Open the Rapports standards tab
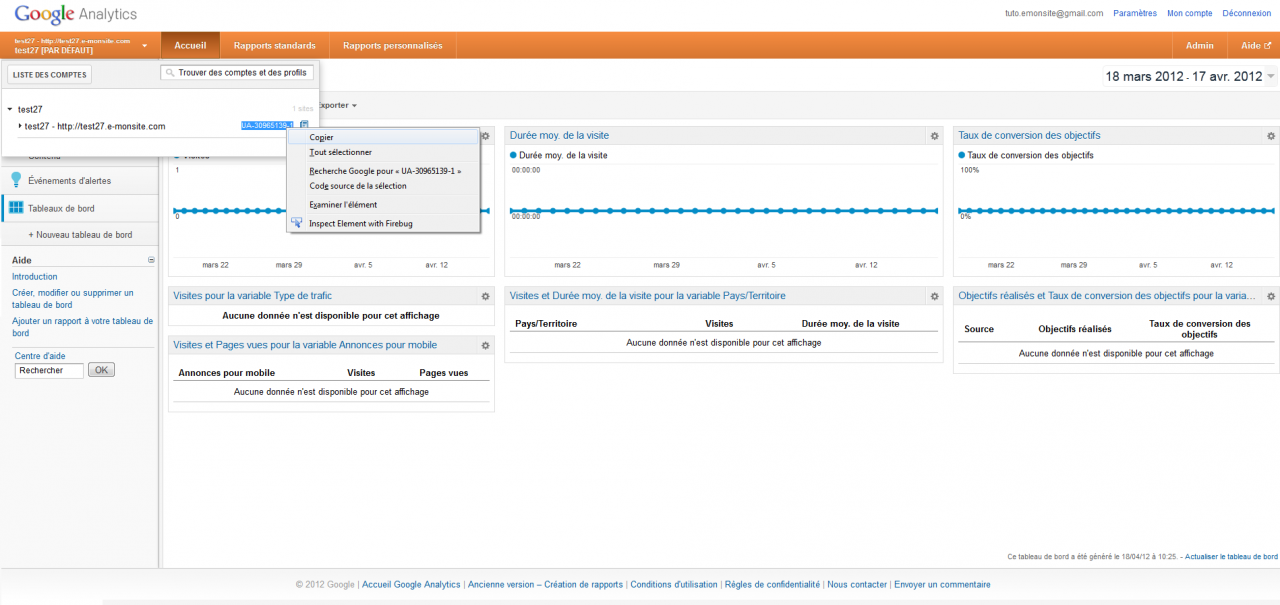Screen dimensions: 1280x605 [275, 45]
